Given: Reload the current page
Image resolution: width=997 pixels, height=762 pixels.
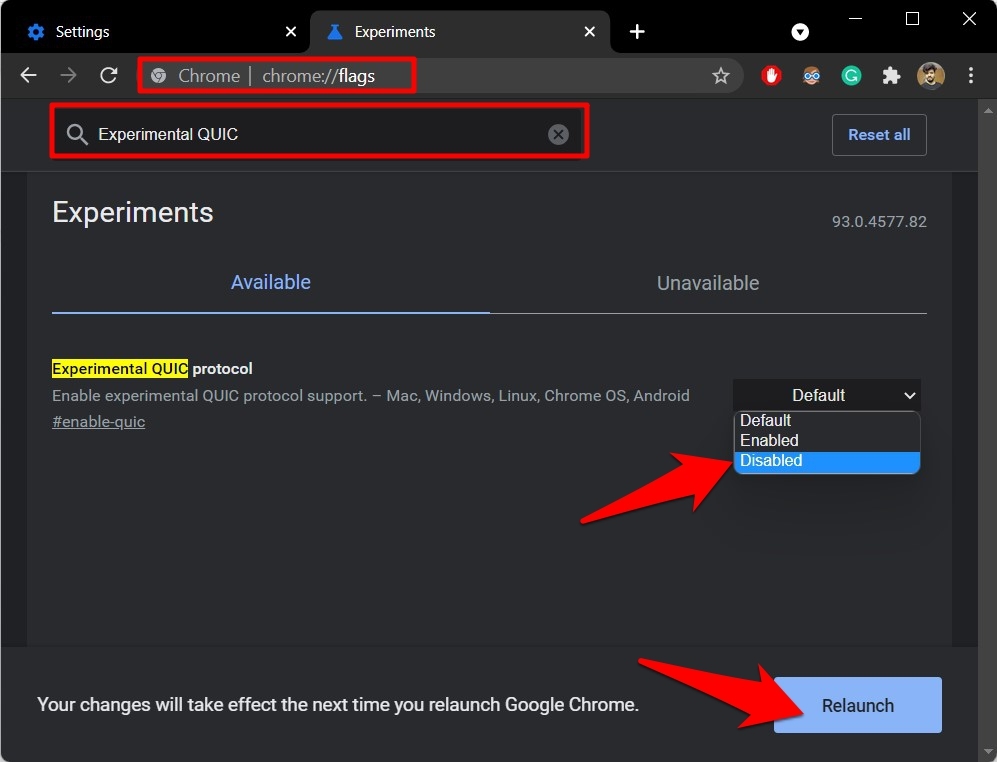Looking at the screenshot, I should point(108,75).
